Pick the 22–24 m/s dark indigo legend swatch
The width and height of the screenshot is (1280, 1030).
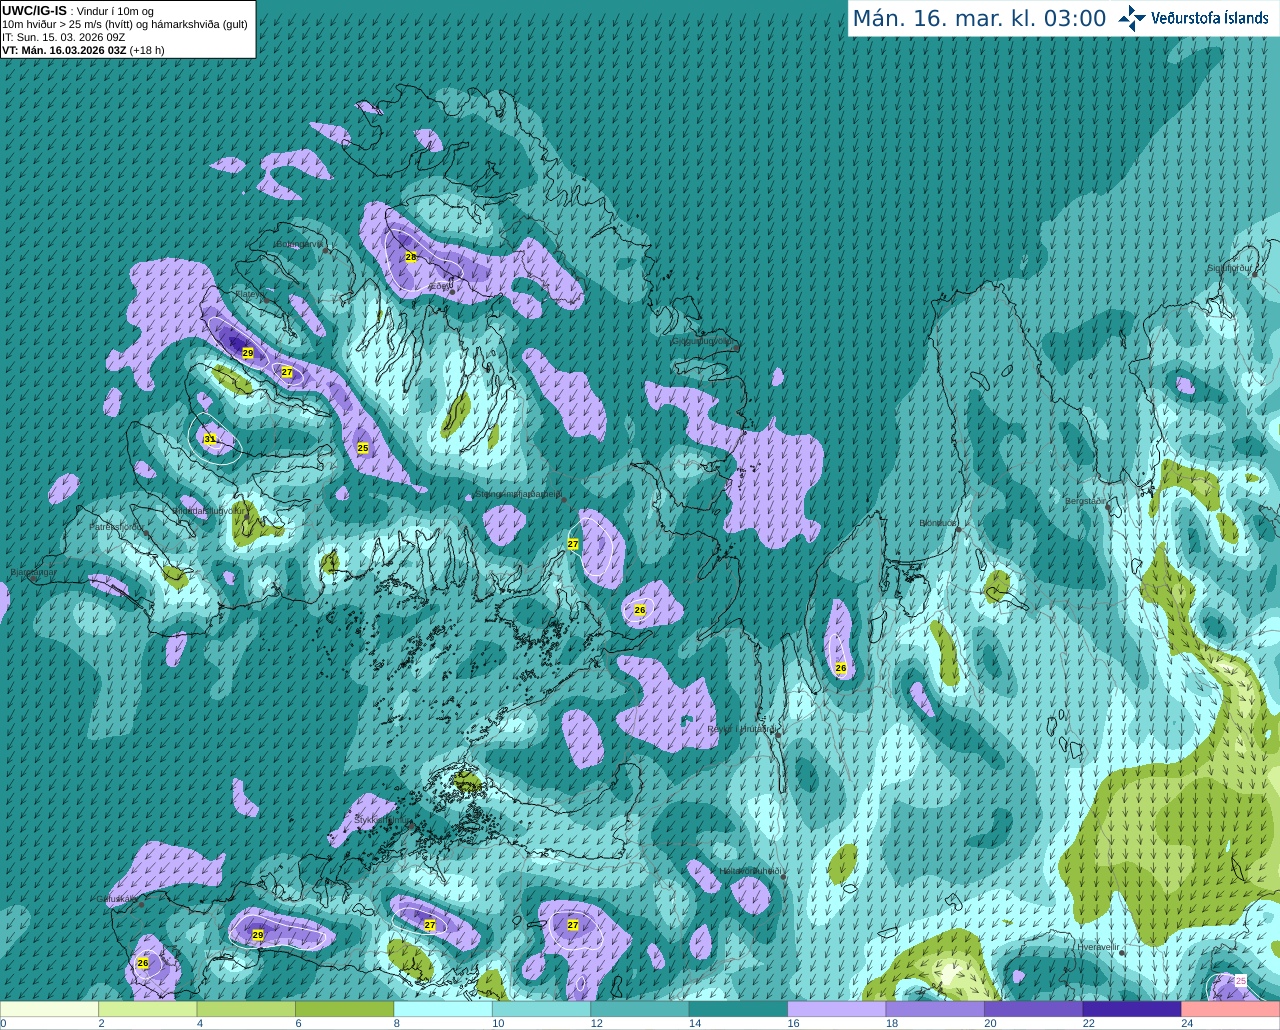1132,1009
